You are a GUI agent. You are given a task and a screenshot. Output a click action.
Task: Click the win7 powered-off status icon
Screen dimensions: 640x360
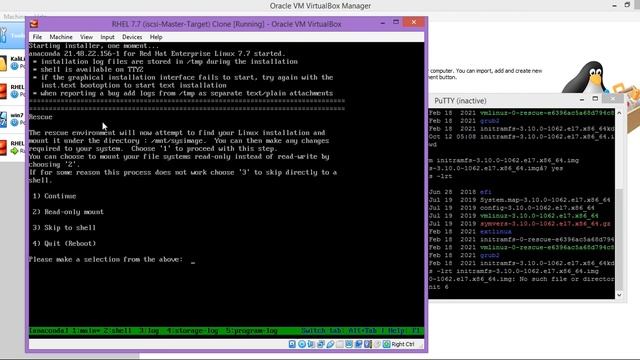[x=15, y=122]
